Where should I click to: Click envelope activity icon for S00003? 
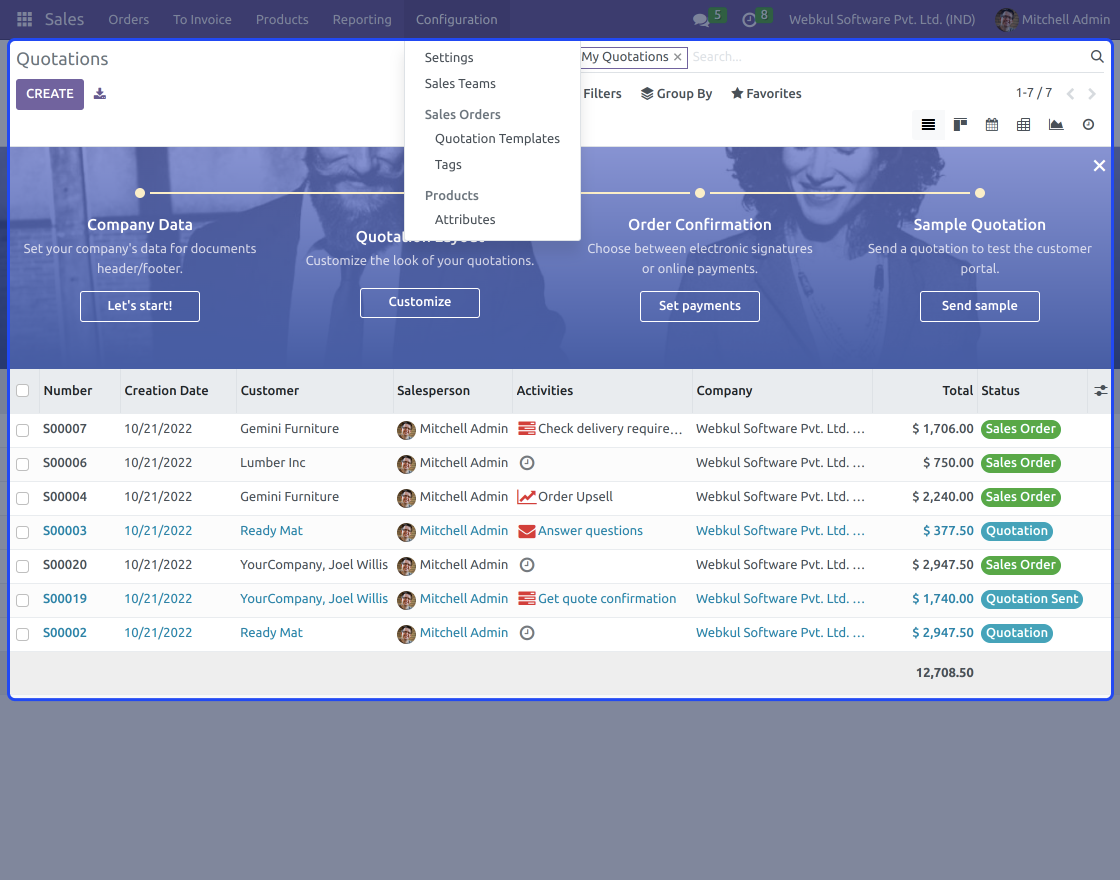click(x=526, y=531)
